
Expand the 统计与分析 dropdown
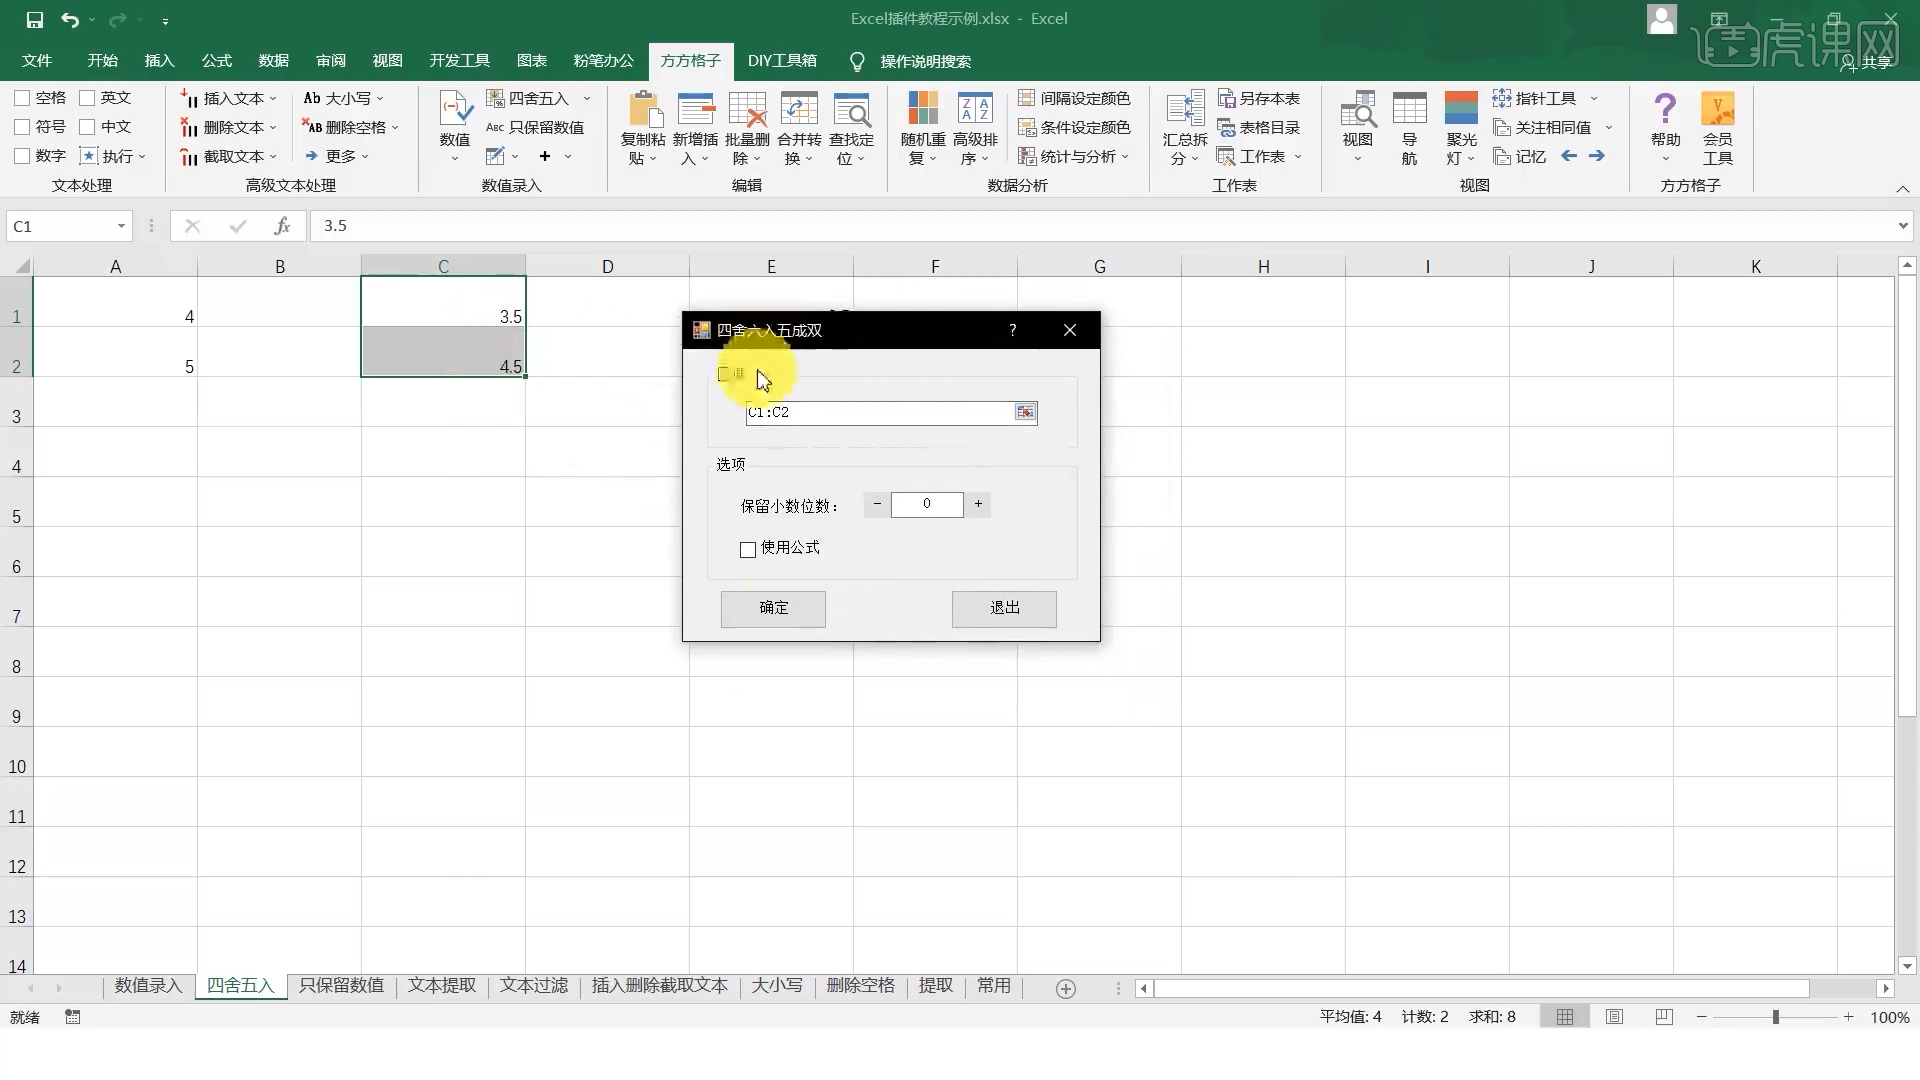(x=1125, y=157)
